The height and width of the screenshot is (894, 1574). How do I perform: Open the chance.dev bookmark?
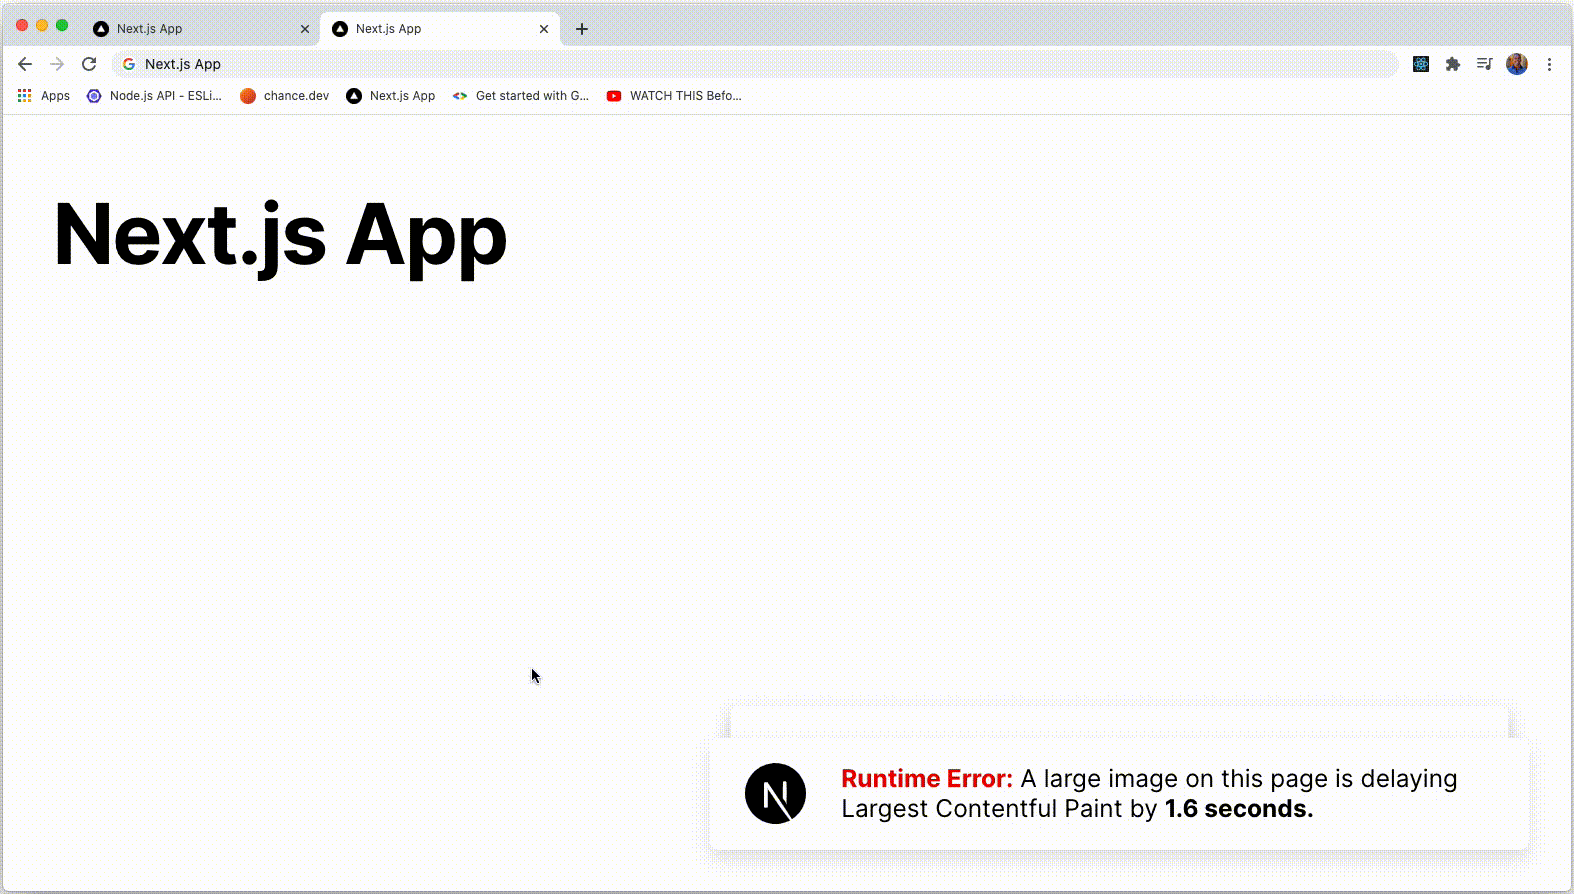coord(285,96)
